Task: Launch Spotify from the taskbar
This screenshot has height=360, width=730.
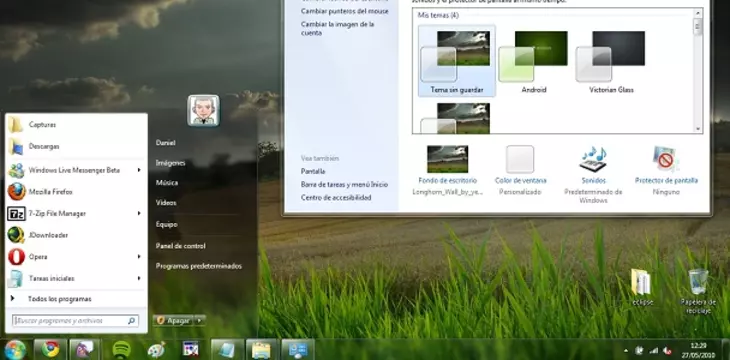Action: point(122,349)
